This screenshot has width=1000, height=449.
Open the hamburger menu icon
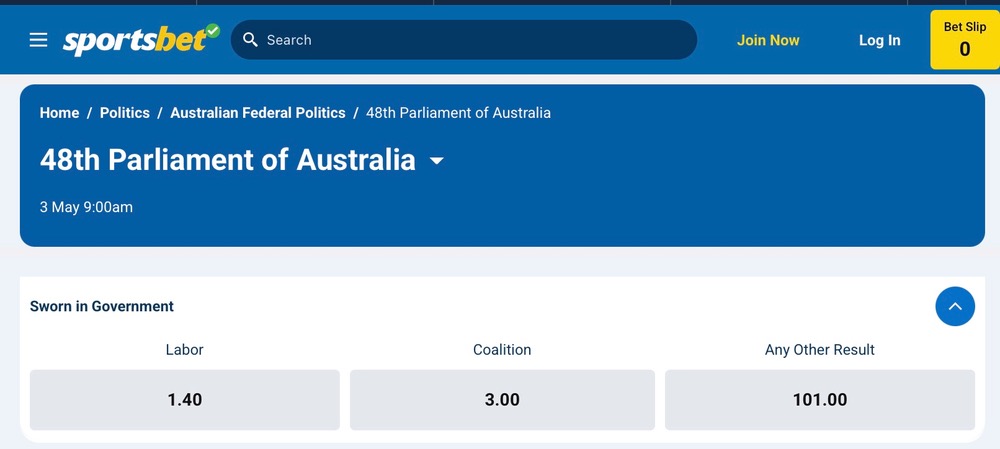tap(38, 40)
